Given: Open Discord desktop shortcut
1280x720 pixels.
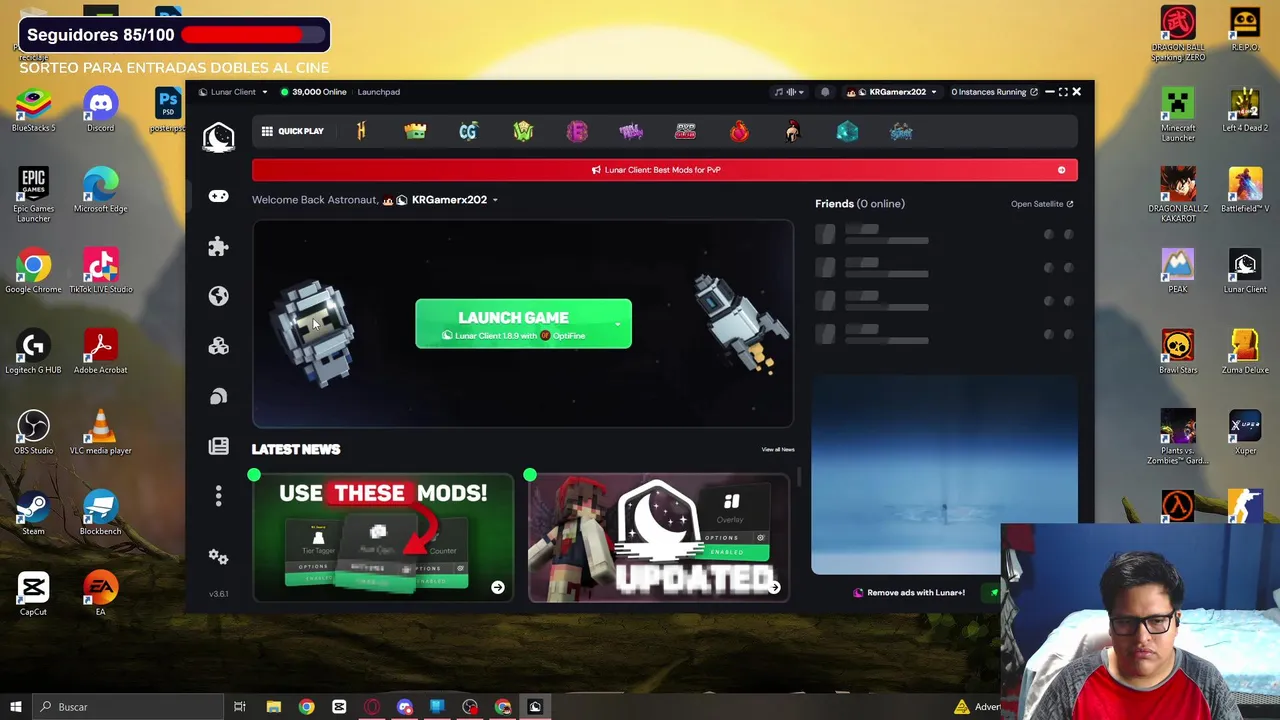Looking at the screenshot, I should tap(100, 110).
